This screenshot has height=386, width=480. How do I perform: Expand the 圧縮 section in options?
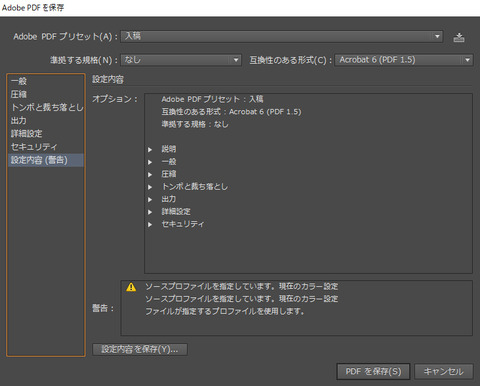[x=150, y=174]
